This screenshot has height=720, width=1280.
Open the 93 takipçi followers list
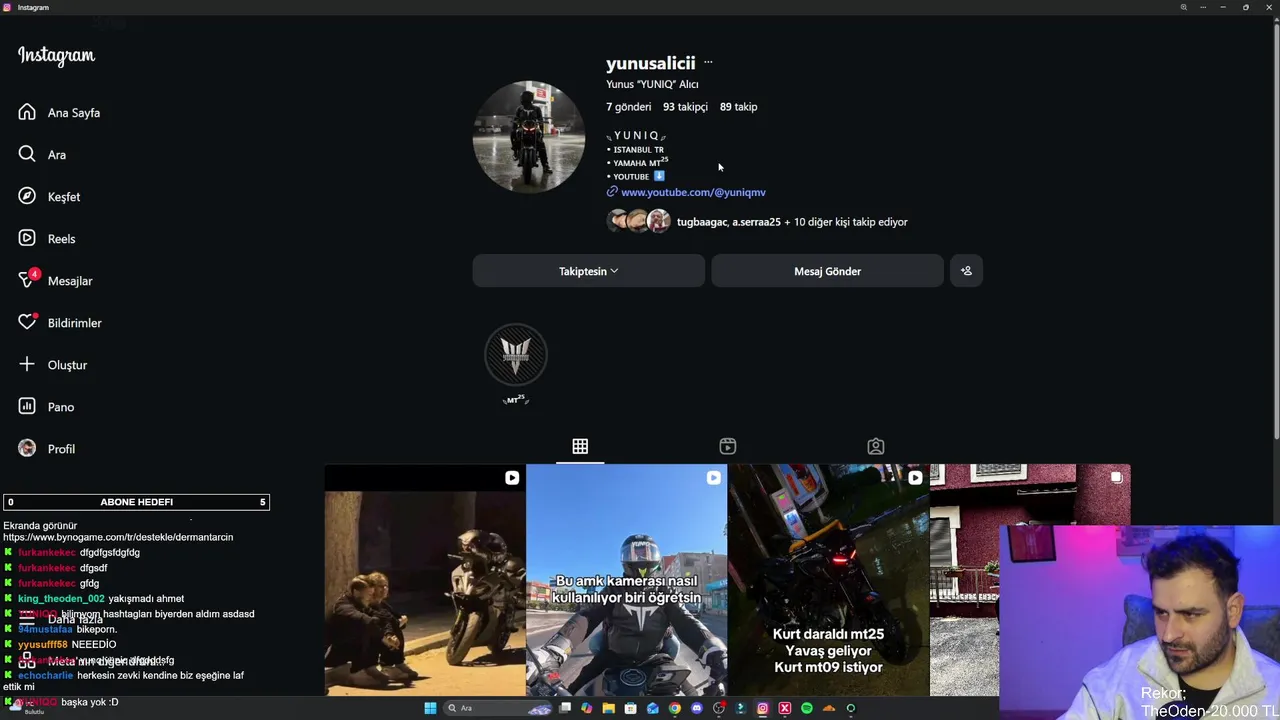tap(685, 107)
